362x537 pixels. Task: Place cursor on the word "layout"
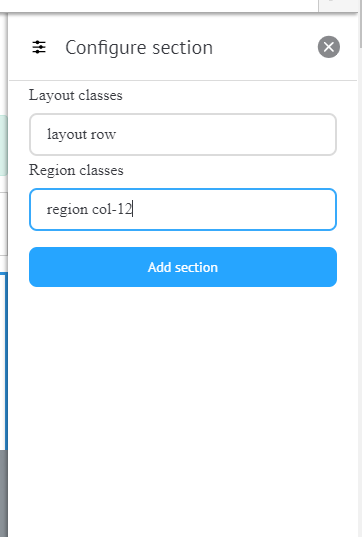(66, 135)
